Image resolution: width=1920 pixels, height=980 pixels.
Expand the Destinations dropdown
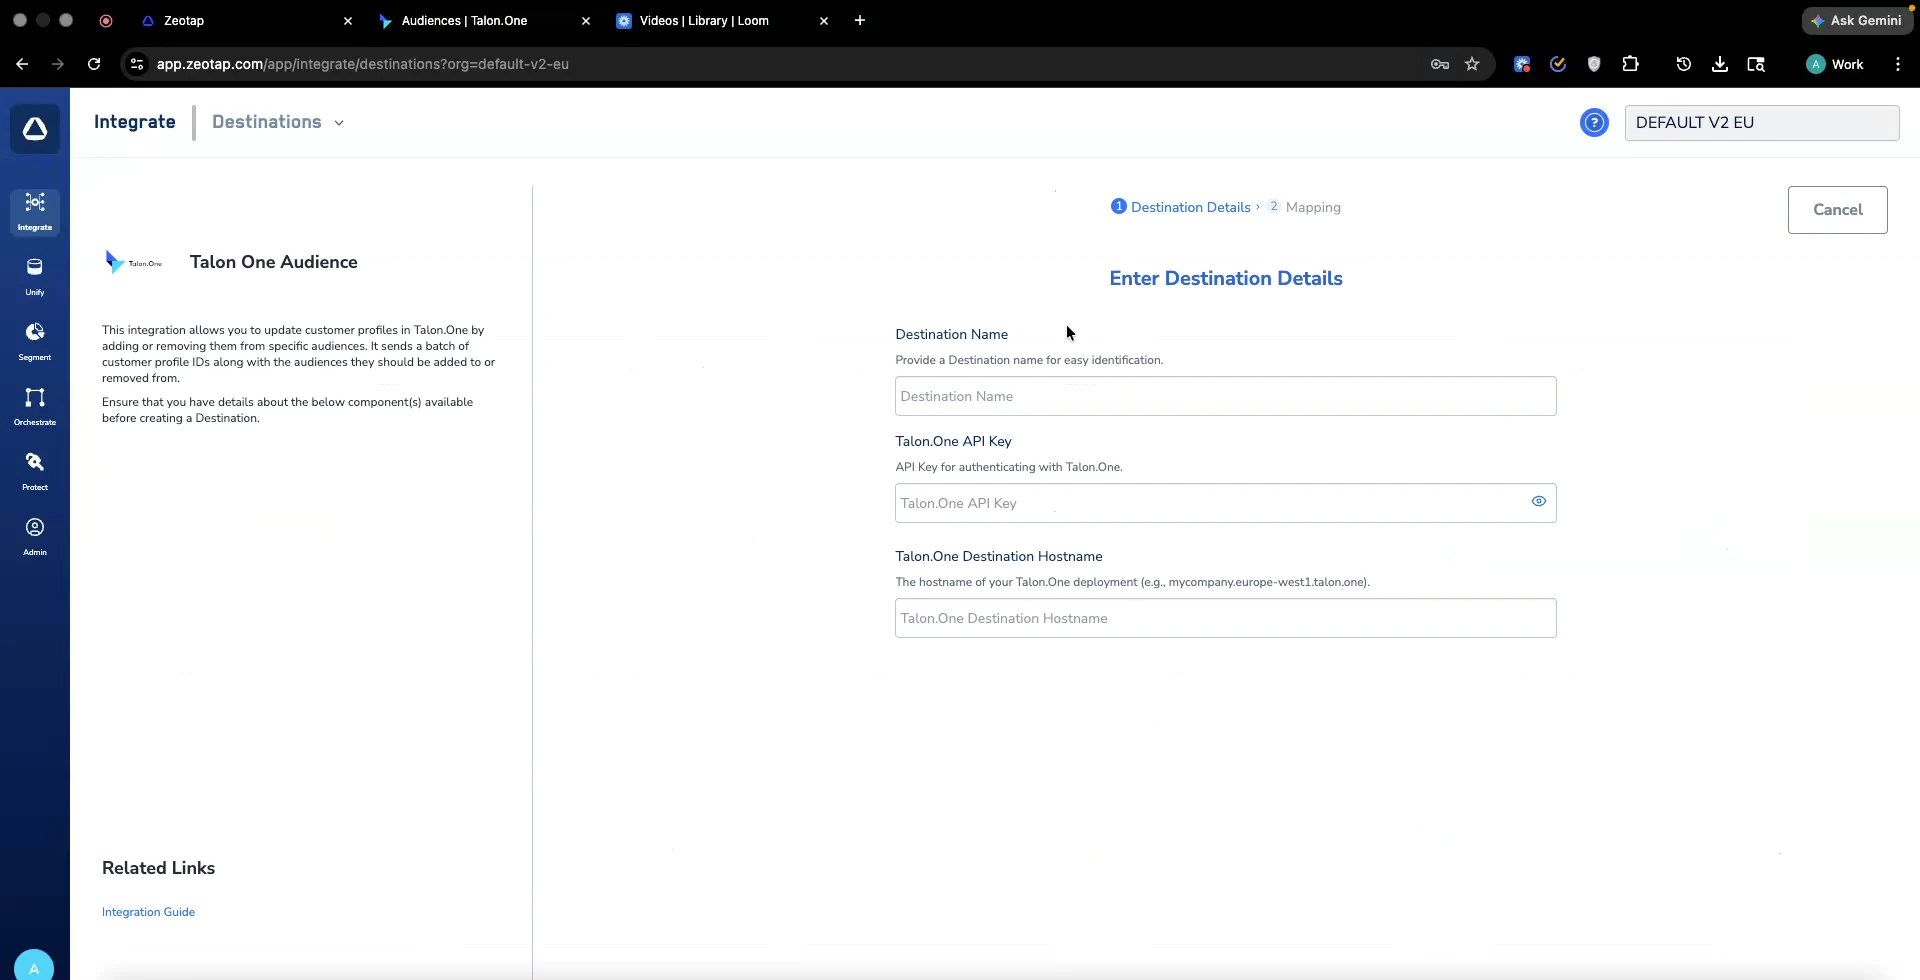(x=278, y=122)
